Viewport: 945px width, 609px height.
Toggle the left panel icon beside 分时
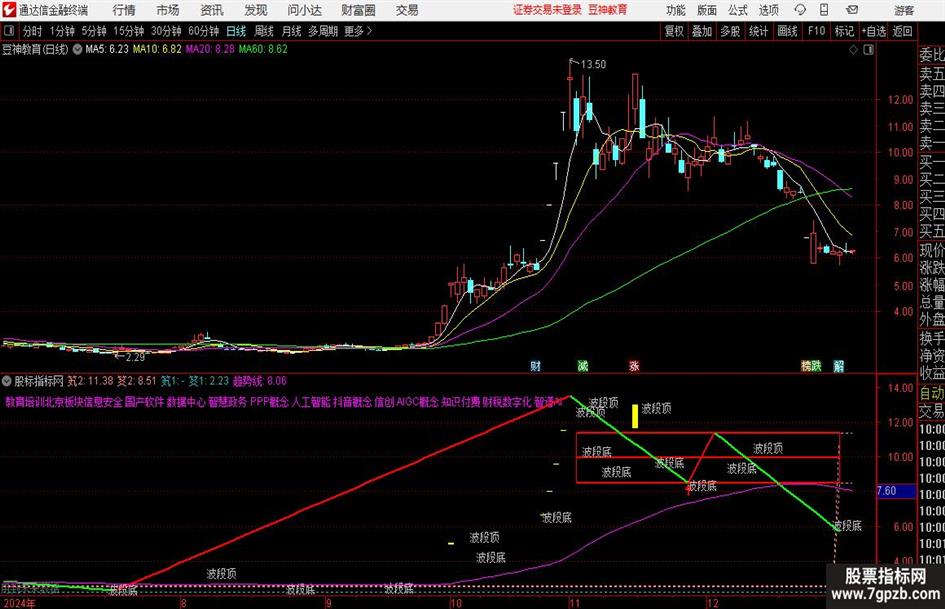click(x=9, y=31)
